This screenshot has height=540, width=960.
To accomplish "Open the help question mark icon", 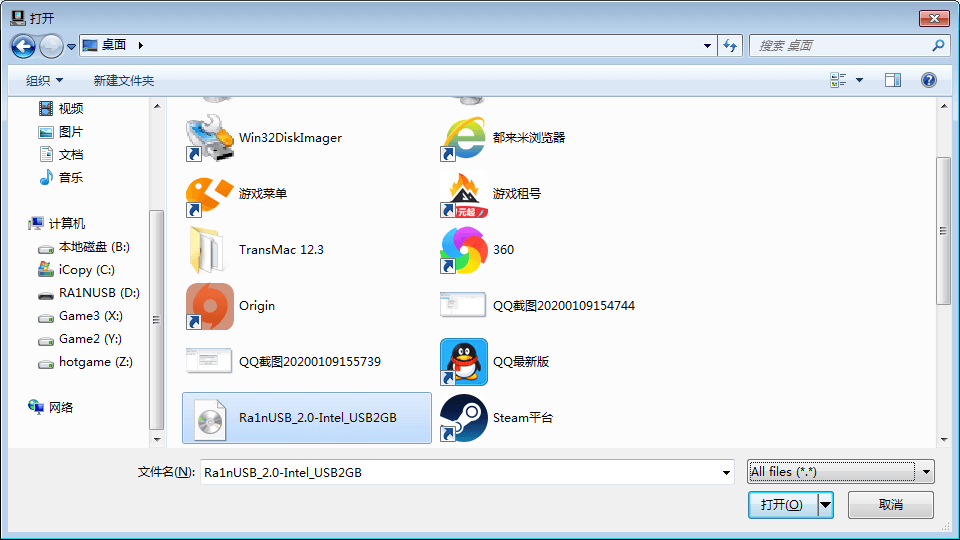I will (928, 80).
